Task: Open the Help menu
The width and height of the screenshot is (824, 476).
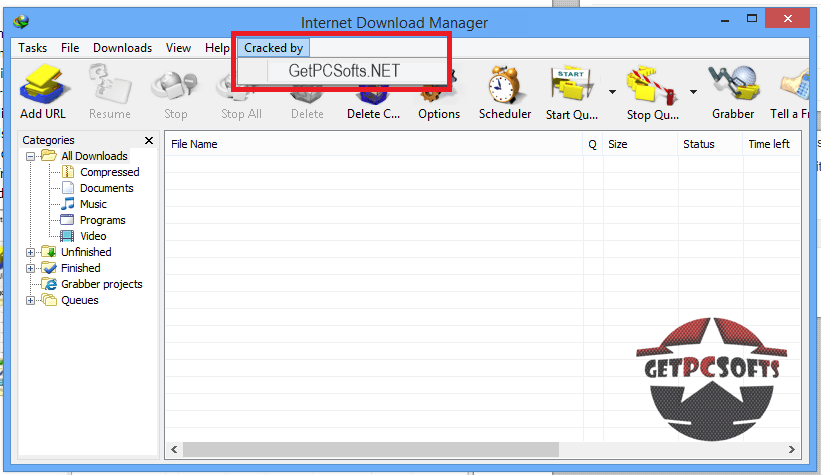Action: (217, 48)
